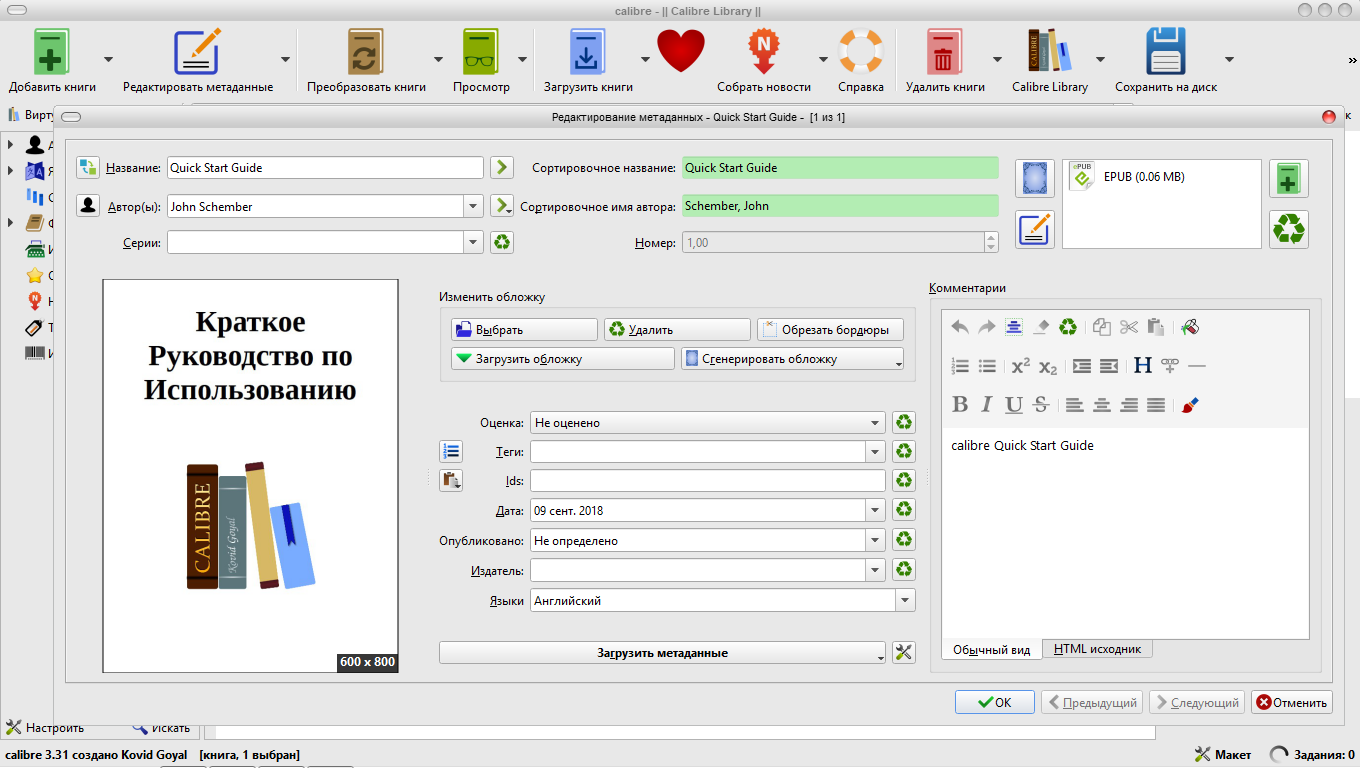Click the add format green plus icon
The width and height of the screenshot is (1360, 768).
click(x=1288, y=179)
